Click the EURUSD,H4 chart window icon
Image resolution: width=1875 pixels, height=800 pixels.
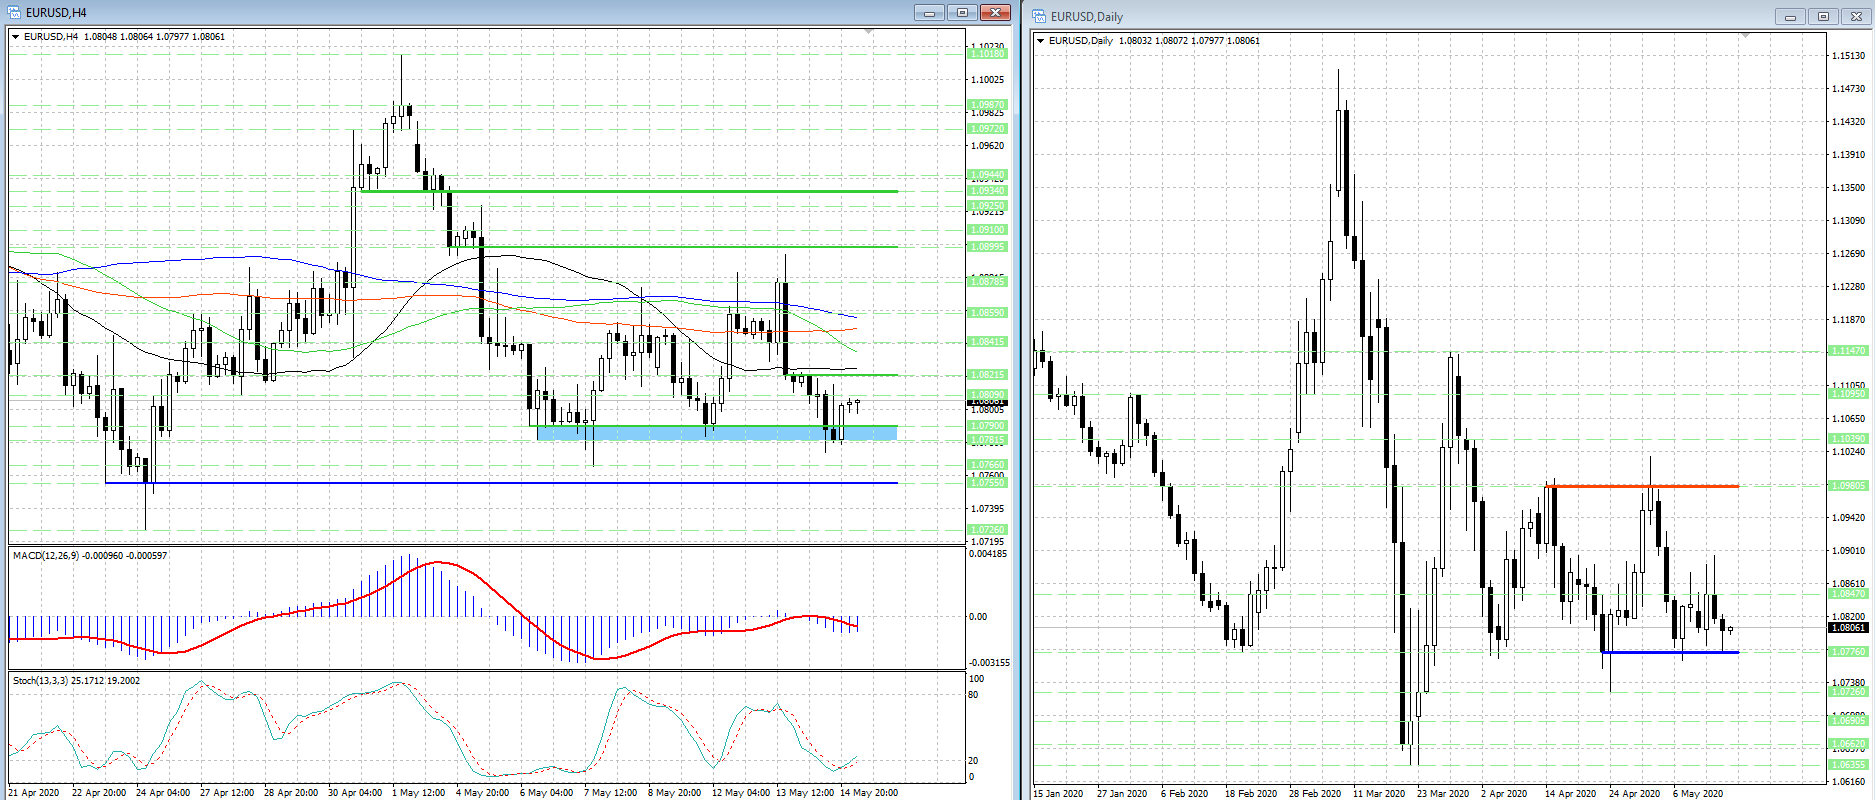click(14, 13)
